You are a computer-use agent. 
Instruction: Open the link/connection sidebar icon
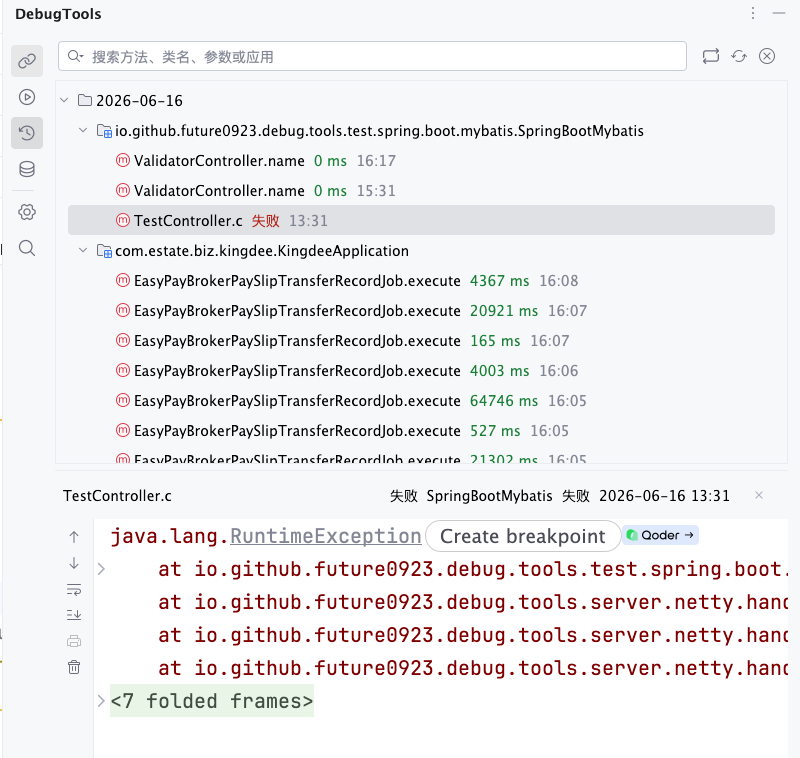pyautogui.click(x=27, y=61)
